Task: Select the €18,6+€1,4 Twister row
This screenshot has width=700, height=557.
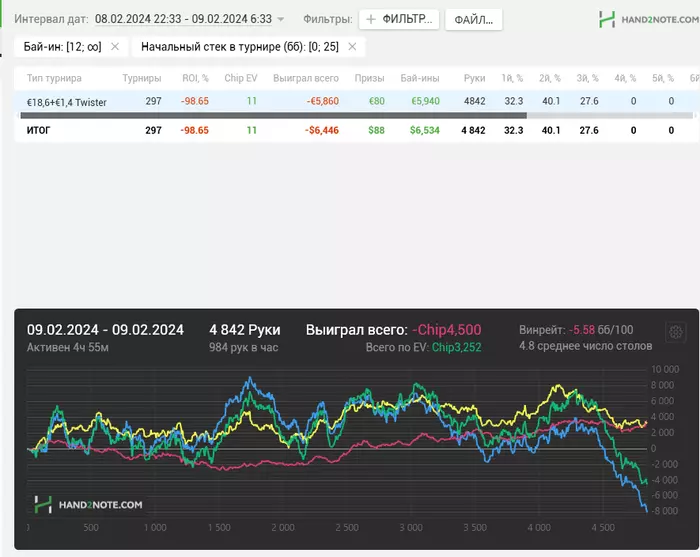Action: click(356, 101)
